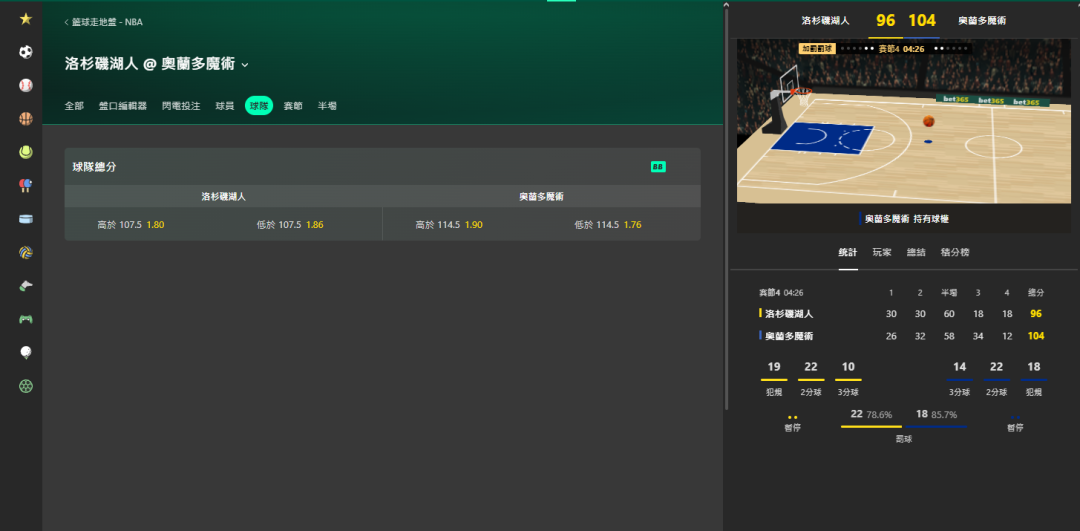Select volleyball sport icon
The image size is (1080, 531).
pyautogui.click(x=25, y=253)
